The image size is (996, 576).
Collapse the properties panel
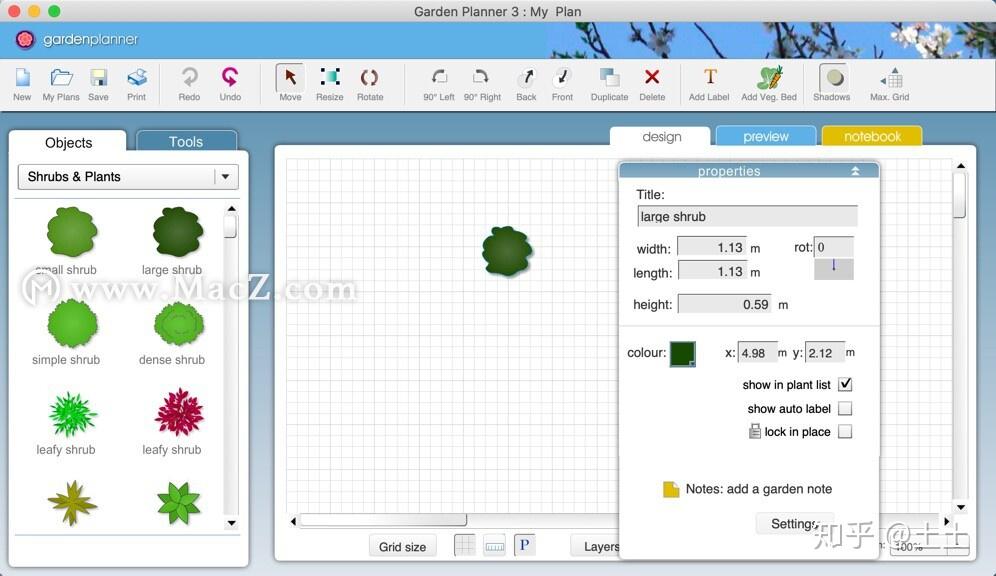pos(855,170)
